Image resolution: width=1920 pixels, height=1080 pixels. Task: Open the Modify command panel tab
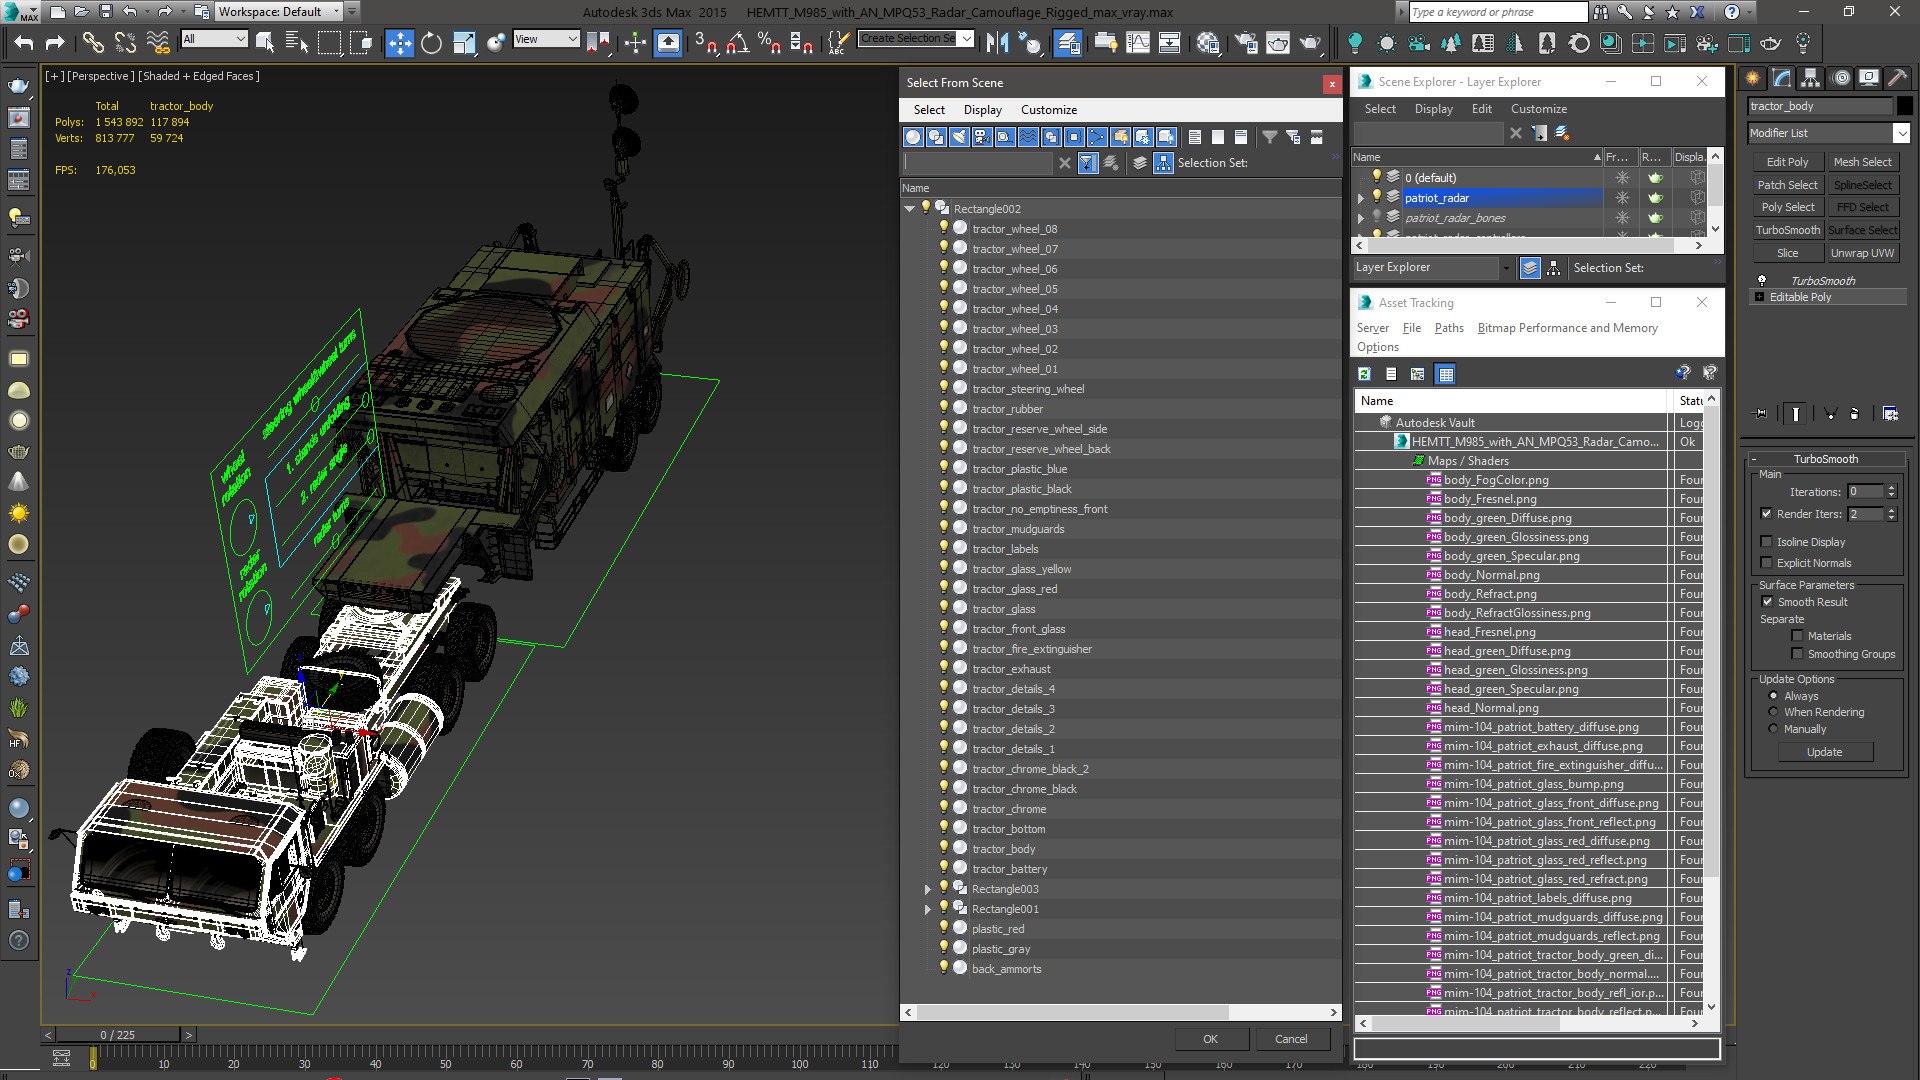1782,78
